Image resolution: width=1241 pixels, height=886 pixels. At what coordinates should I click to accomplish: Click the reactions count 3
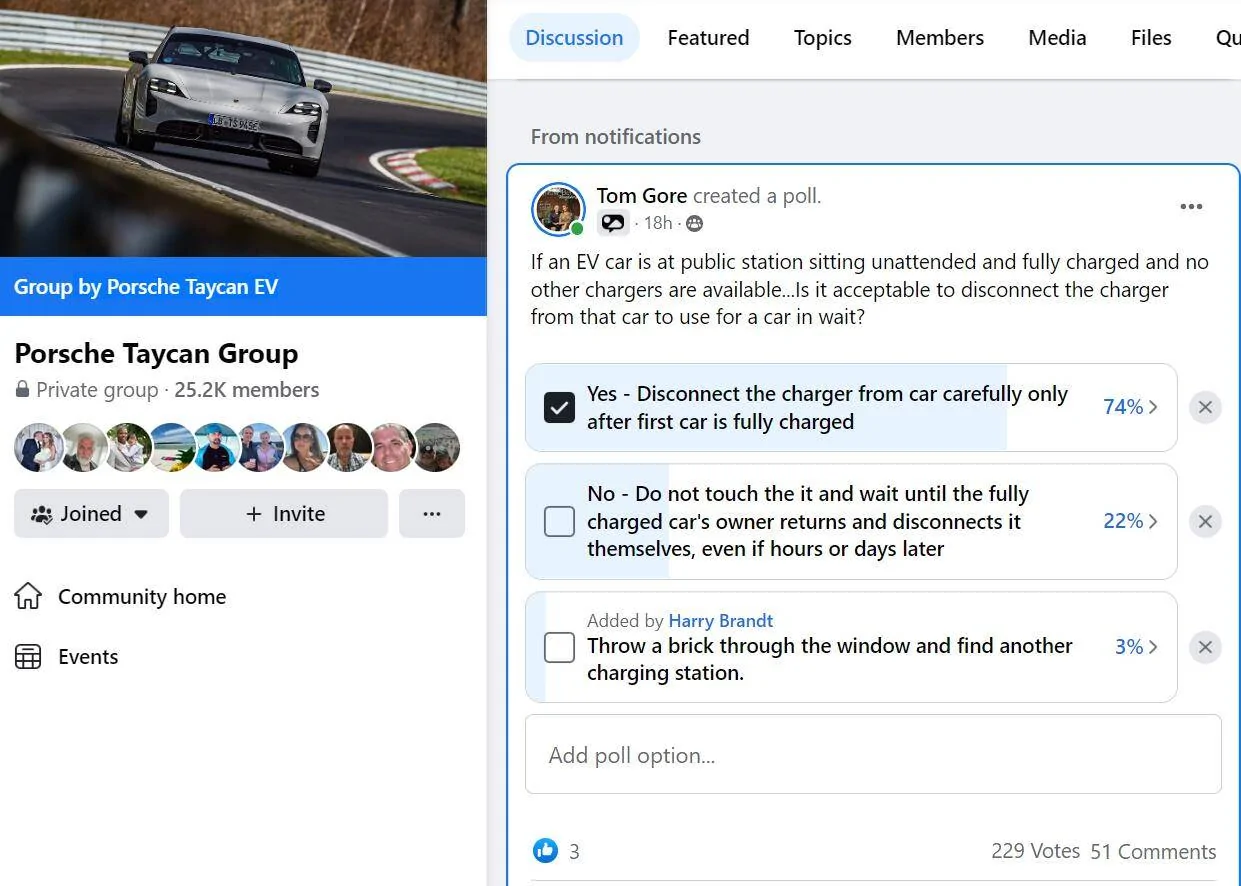click(x=574, y=852)
